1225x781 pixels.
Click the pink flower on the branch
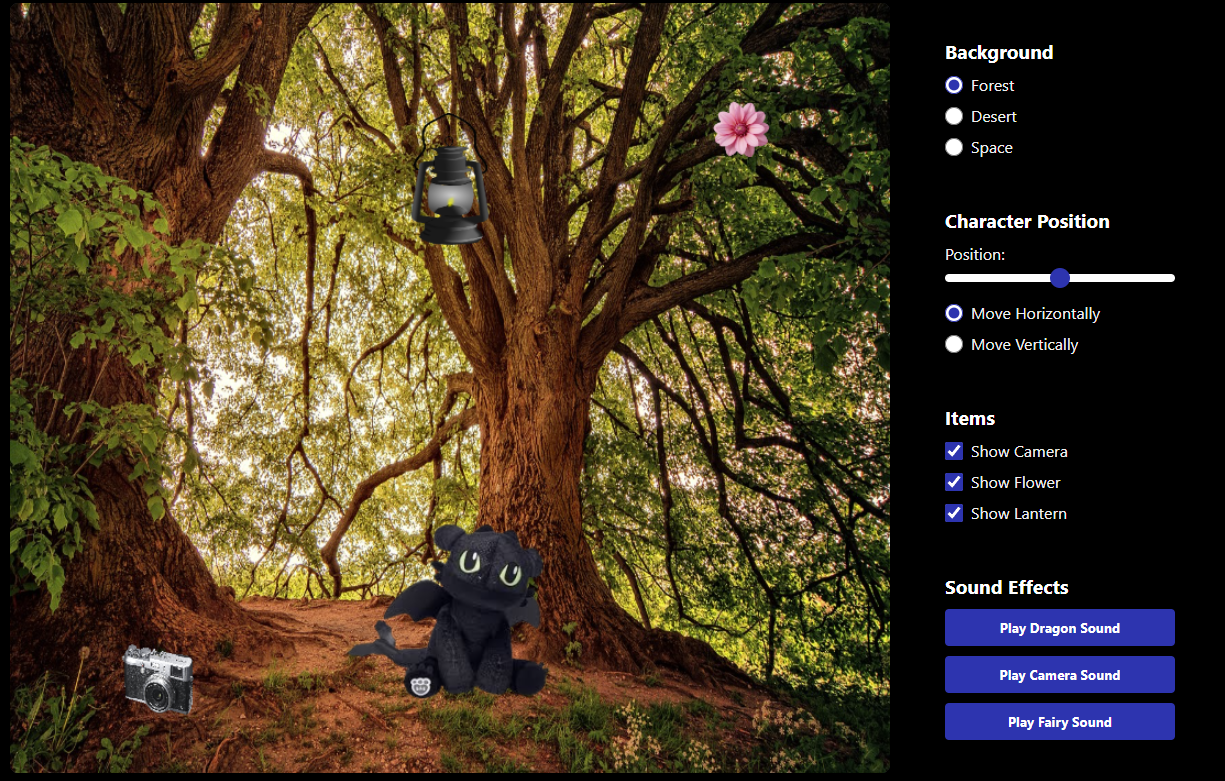(741, 129)
